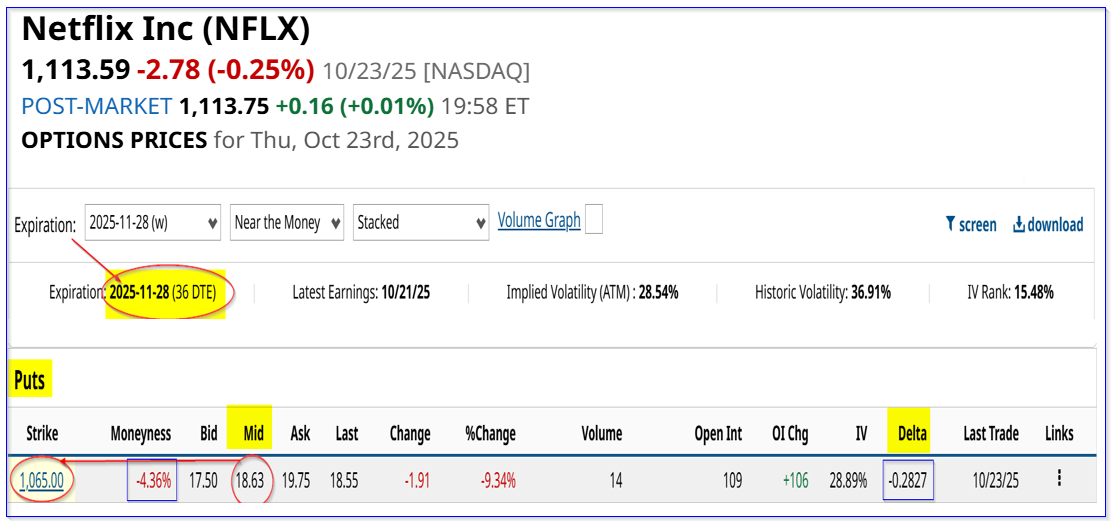Click the Volume Graph link
The width and height of the screenshot is (1113, 521).
(539, 220)
